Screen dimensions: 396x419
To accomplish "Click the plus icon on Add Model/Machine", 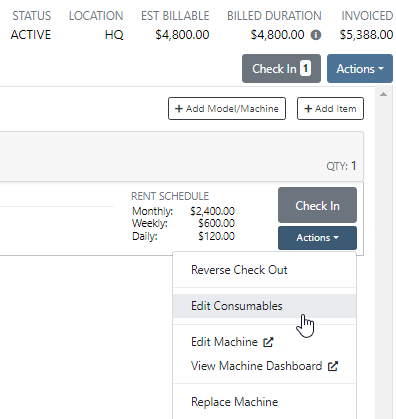I will pos(179,109).
